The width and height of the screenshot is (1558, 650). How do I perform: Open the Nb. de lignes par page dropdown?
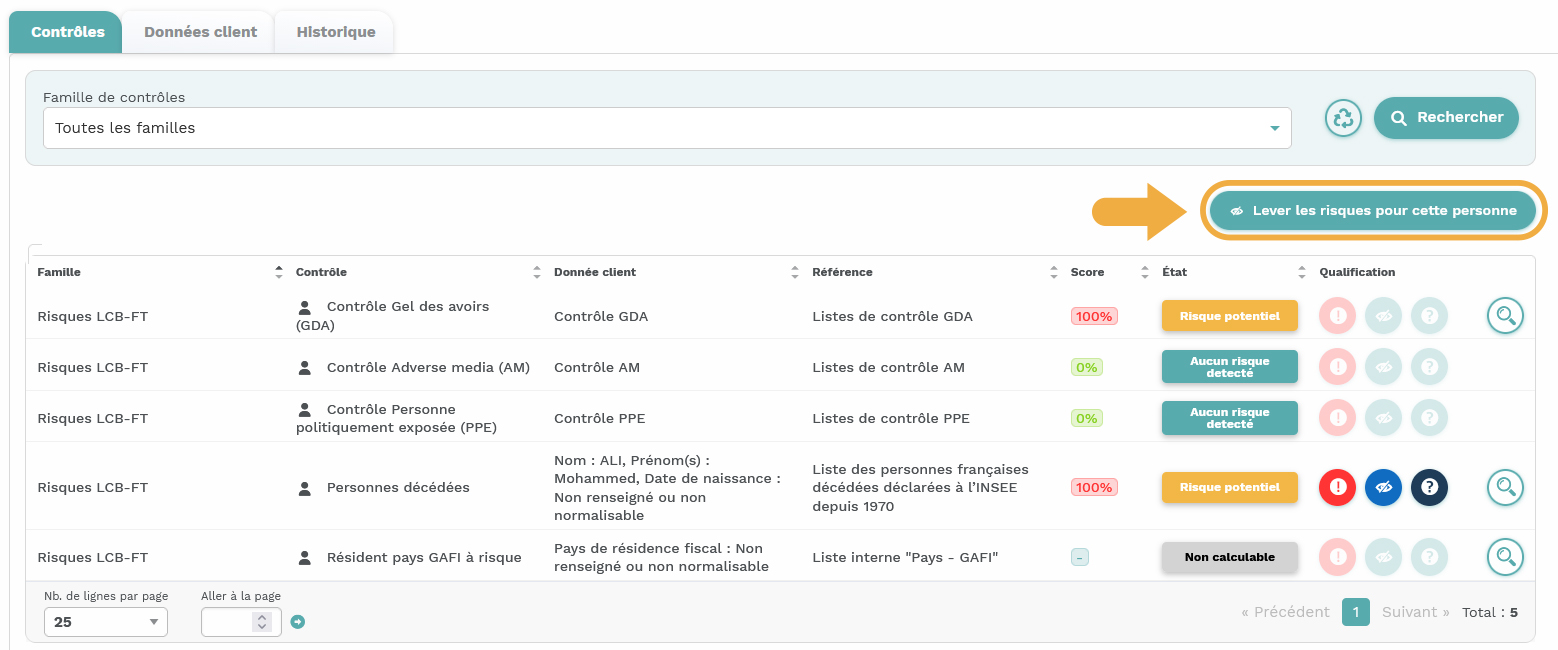pos(106,622)
